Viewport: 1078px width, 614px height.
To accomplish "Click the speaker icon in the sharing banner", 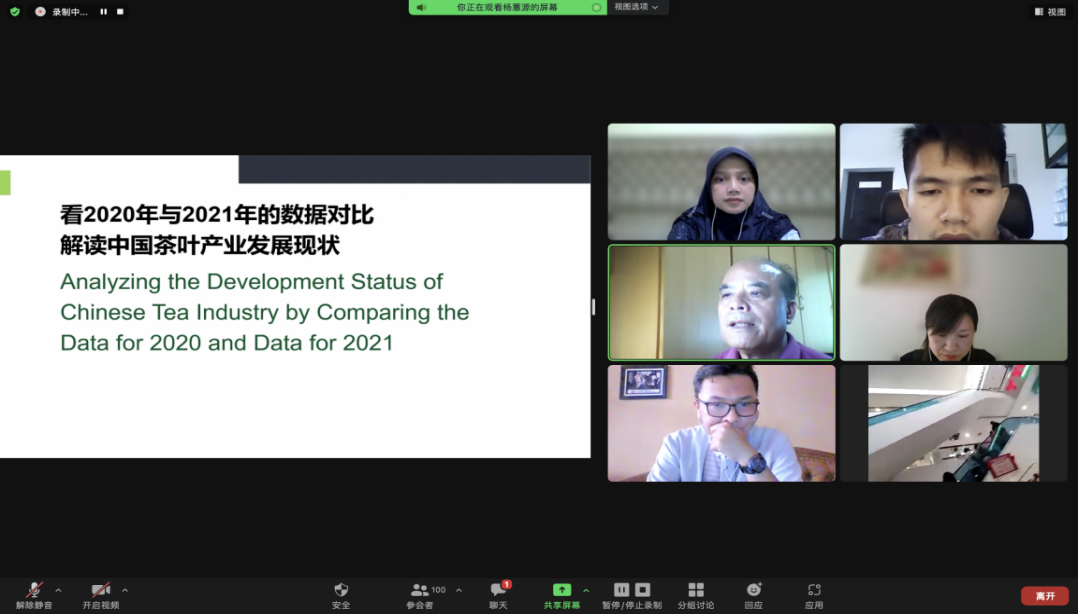I will (x=419, y=7).
